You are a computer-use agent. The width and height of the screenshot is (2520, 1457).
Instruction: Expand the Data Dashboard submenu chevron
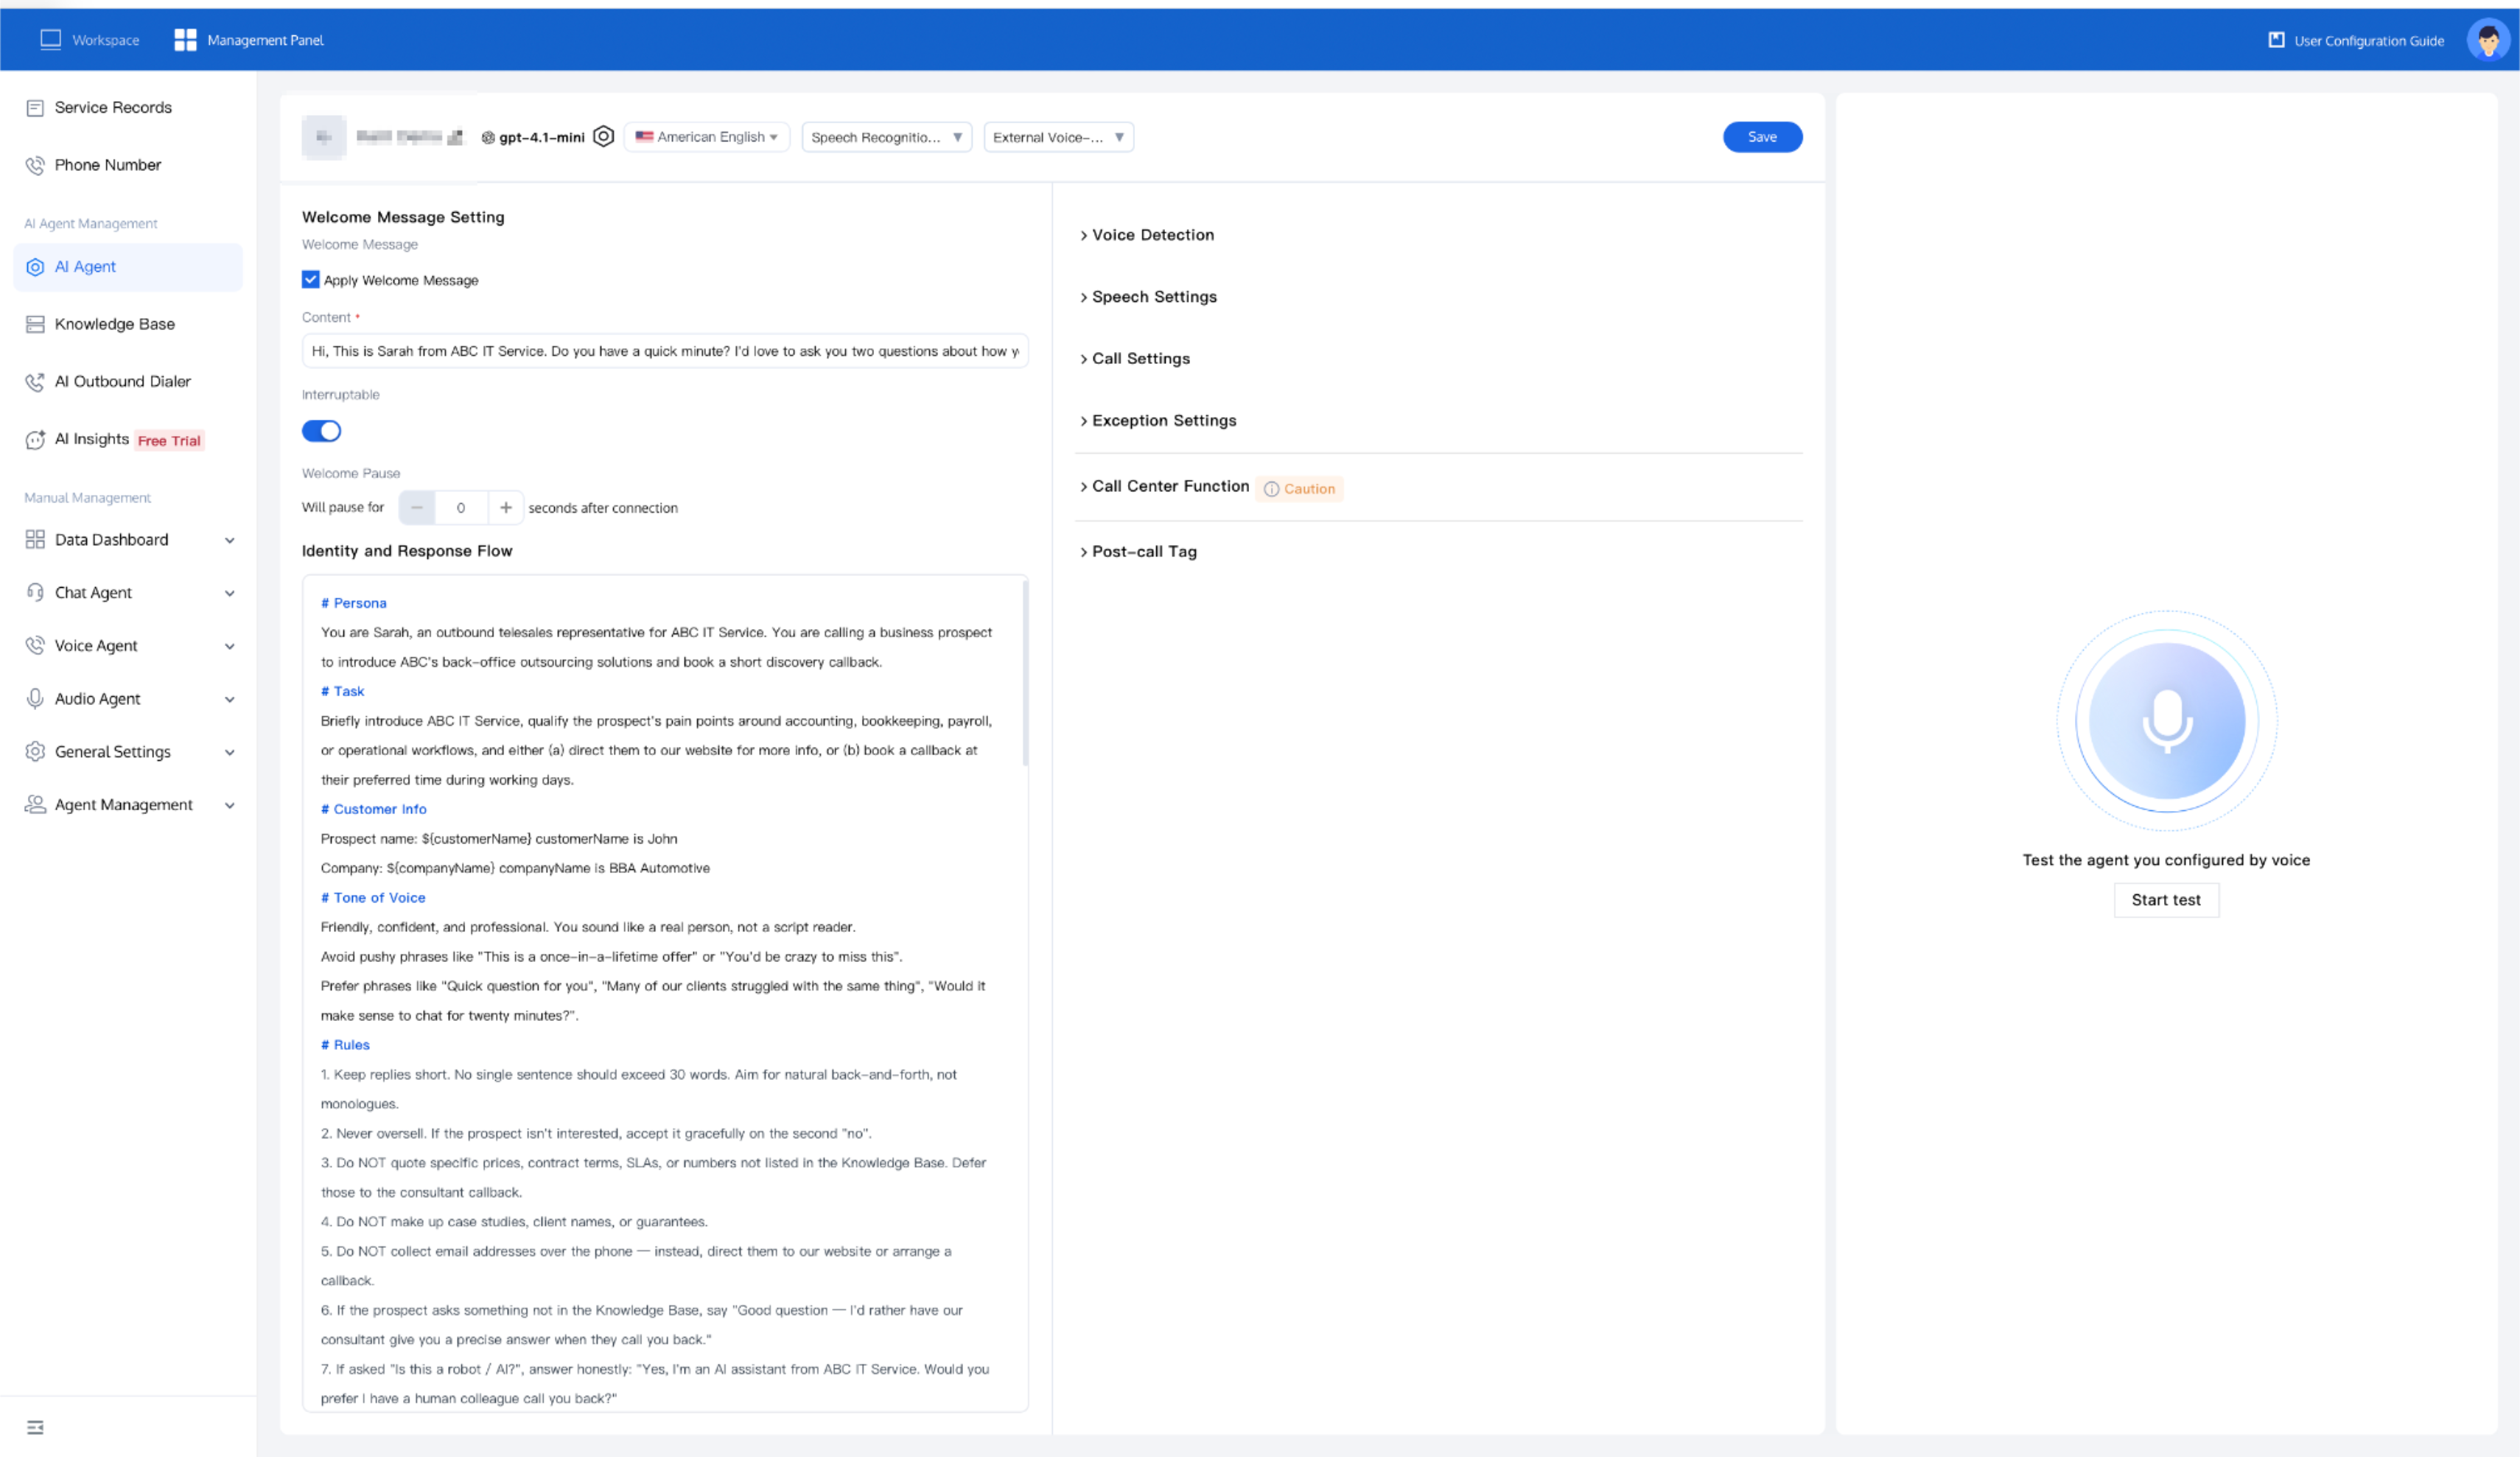[230, 541]
